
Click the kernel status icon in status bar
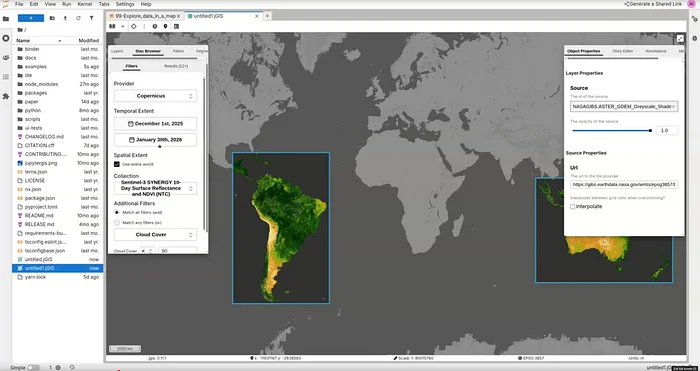click(58, 367)
